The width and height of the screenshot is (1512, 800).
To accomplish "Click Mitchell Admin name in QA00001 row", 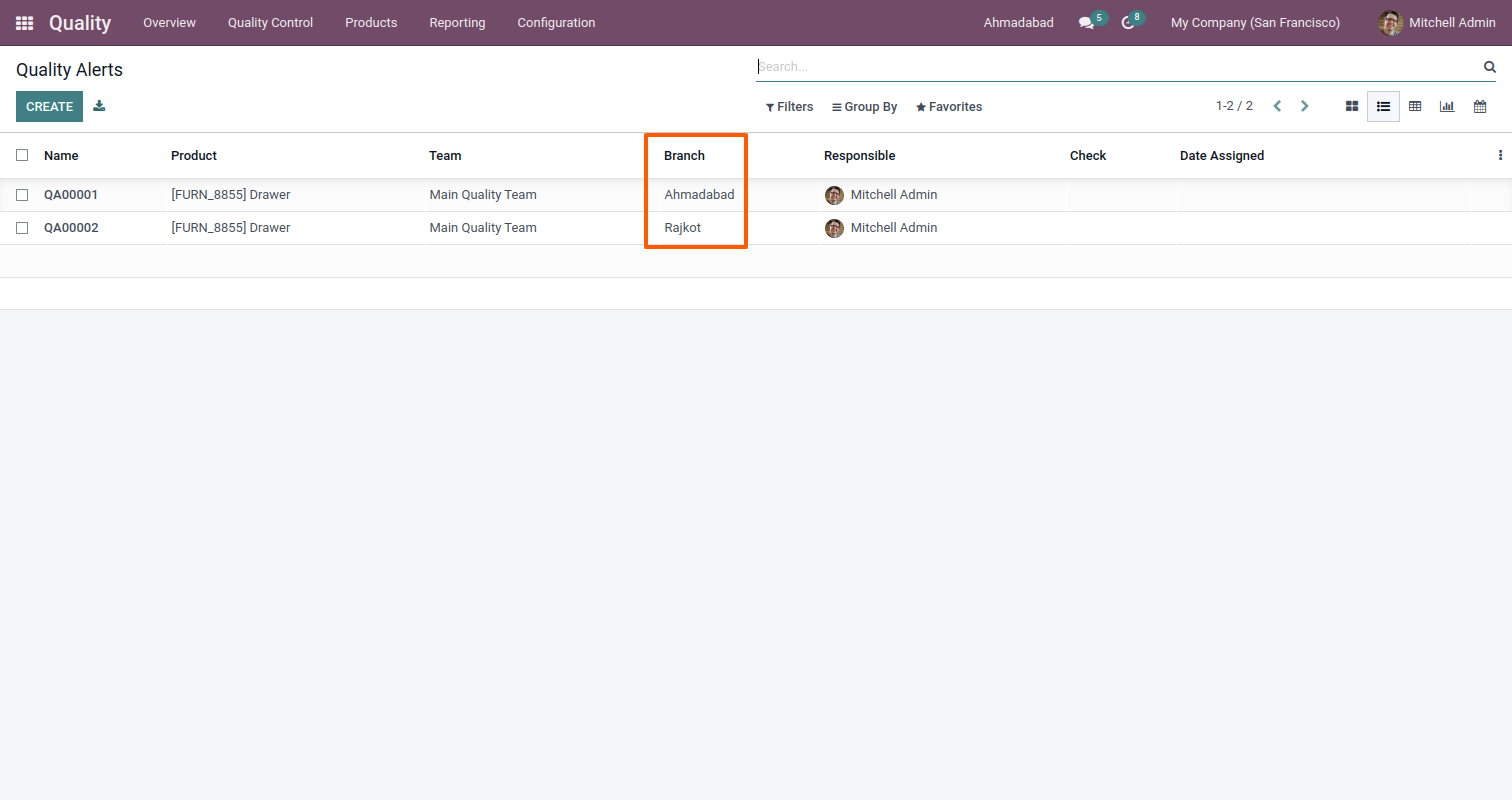I will [x=894, y=195].
